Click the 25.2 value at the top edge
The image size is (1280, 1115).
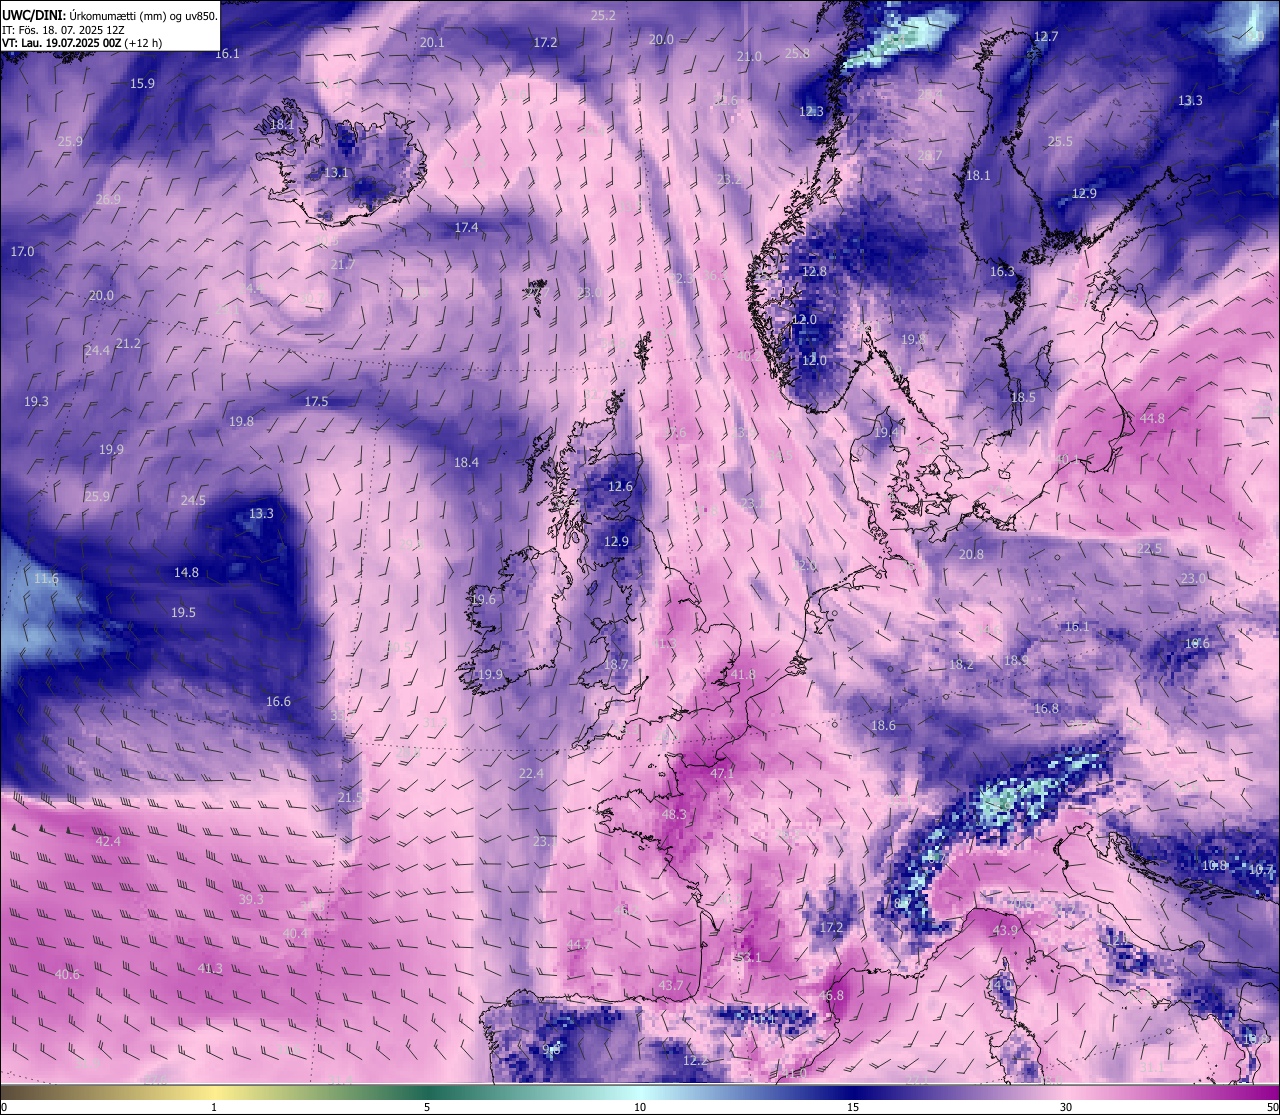pyautogui.click(x=603, y=15)
